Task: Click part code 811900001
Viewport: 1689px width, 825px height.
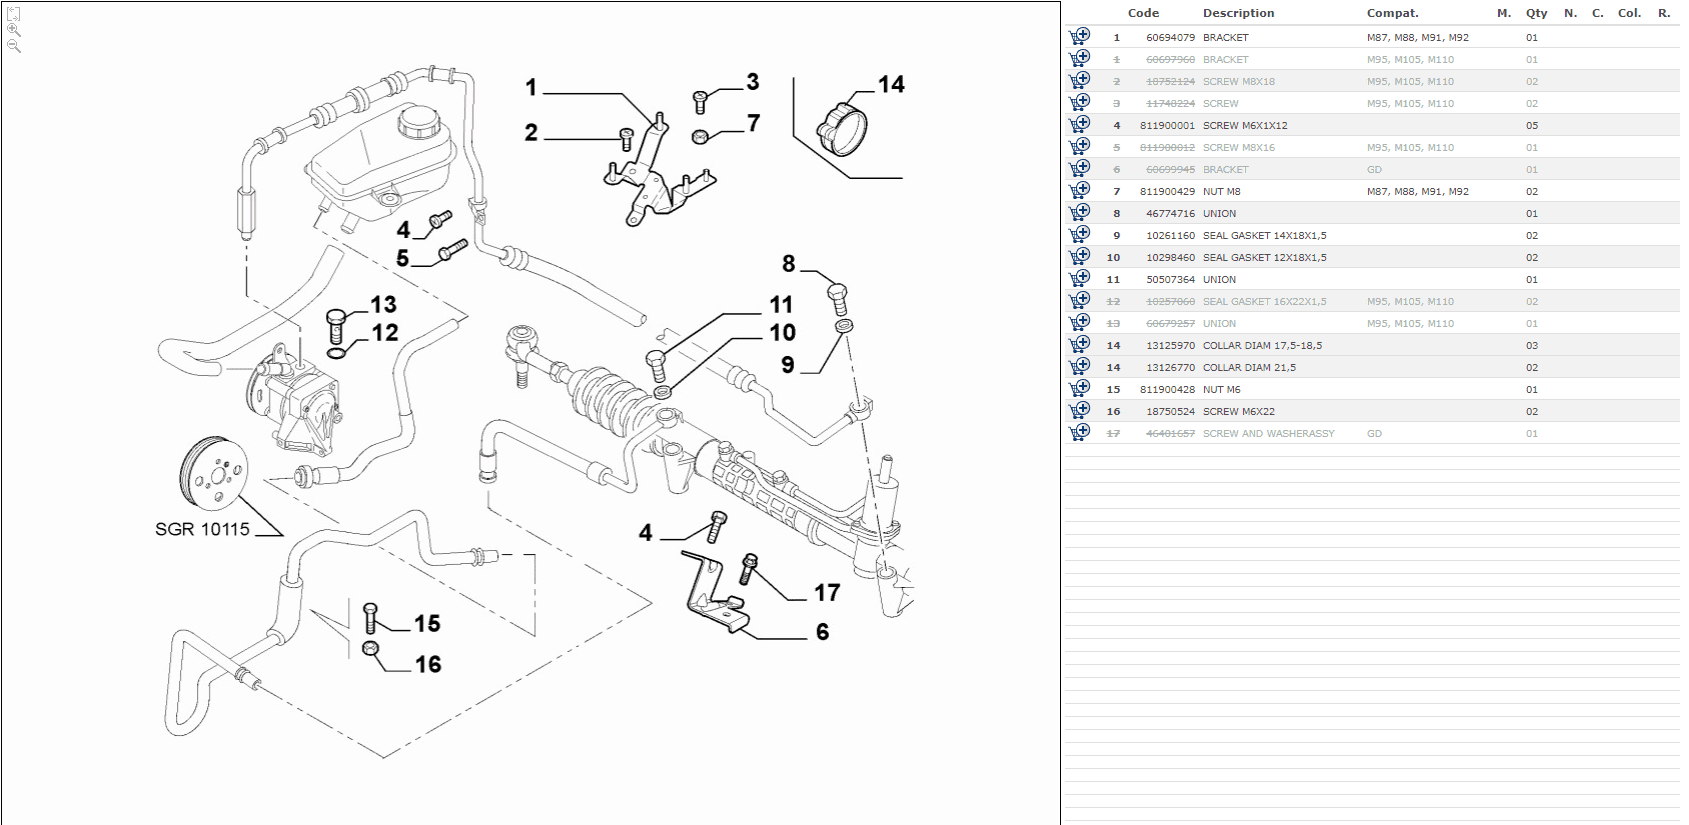Action: tap(1167, 125)
